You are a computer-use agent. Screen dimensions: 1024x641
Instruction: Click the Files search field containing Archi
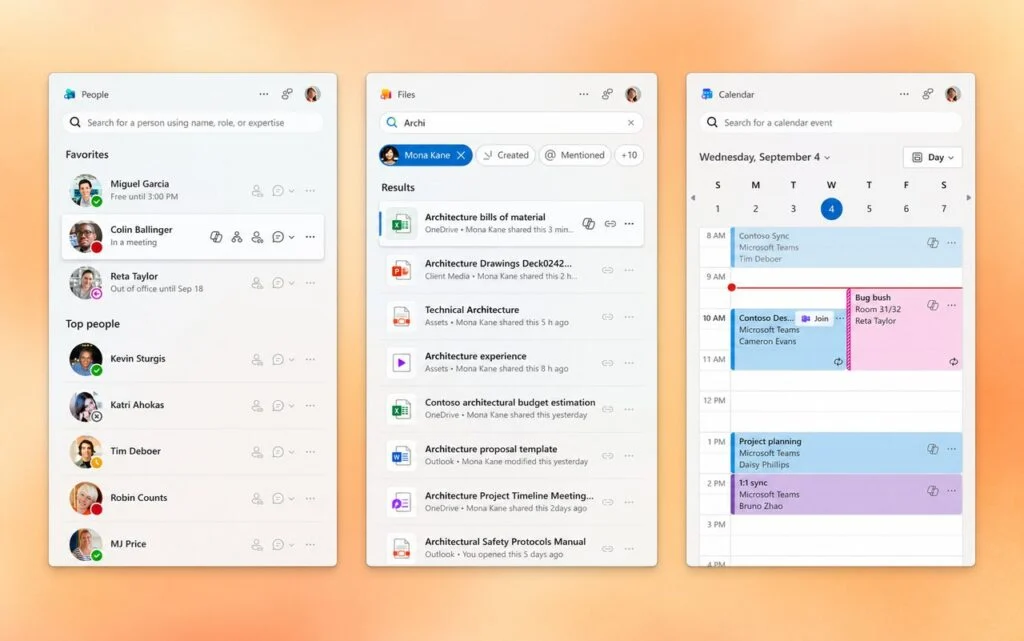pos(511,123)
